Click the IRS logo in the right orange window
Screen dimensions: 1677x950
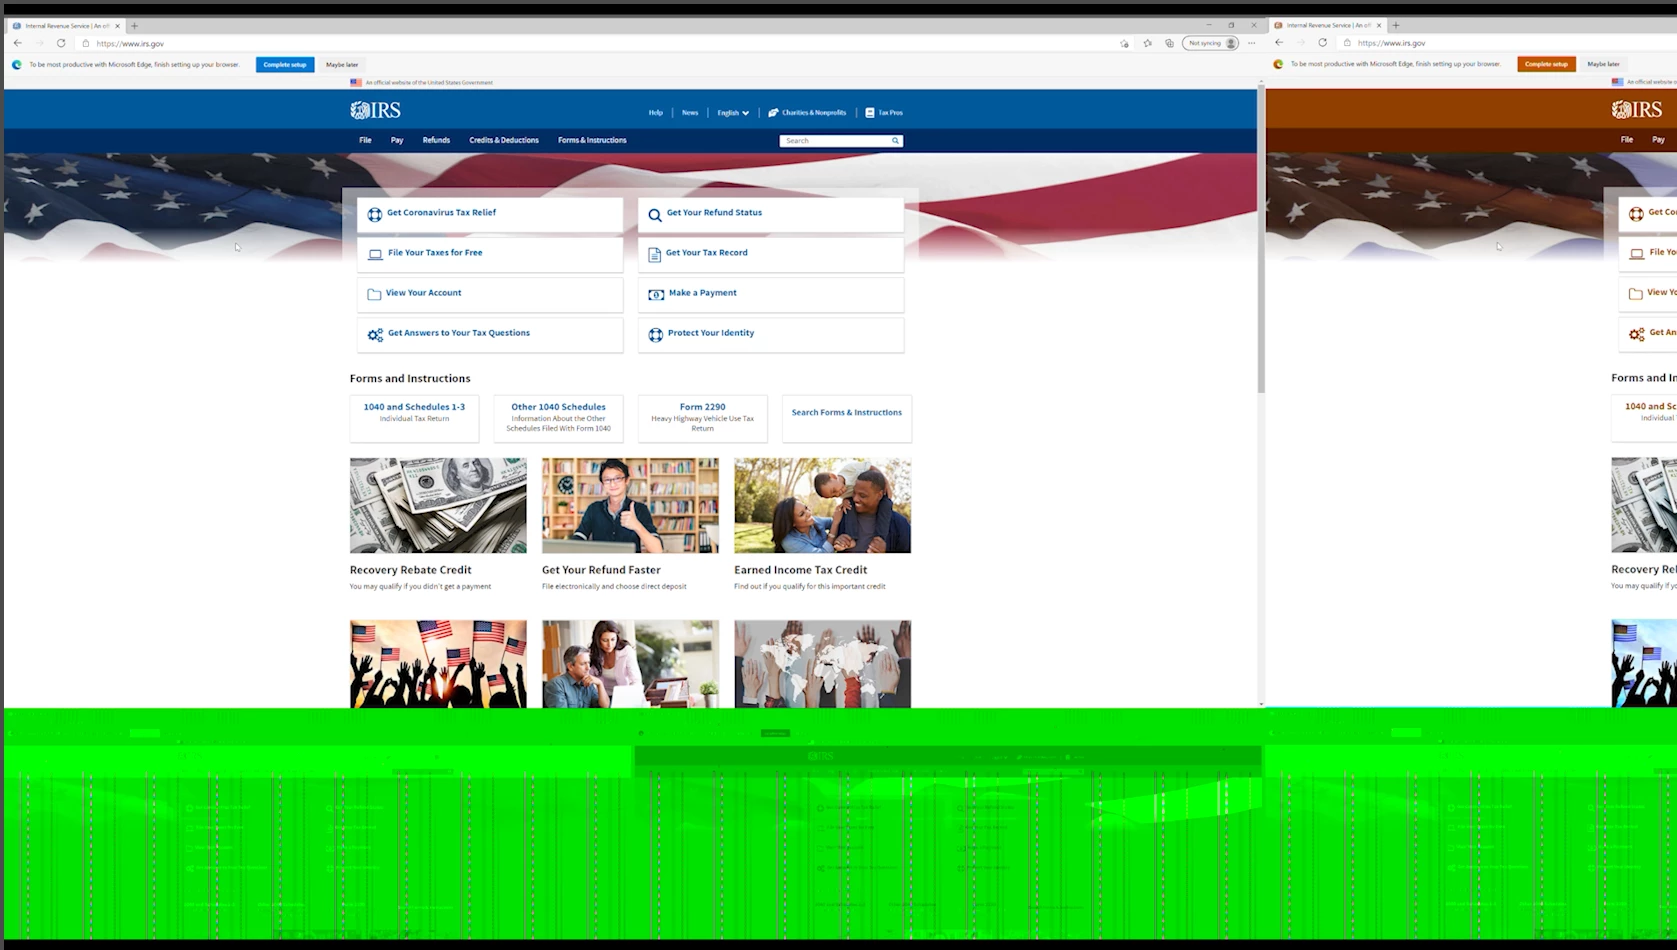pyautogui.click(x=1637, y=110)
